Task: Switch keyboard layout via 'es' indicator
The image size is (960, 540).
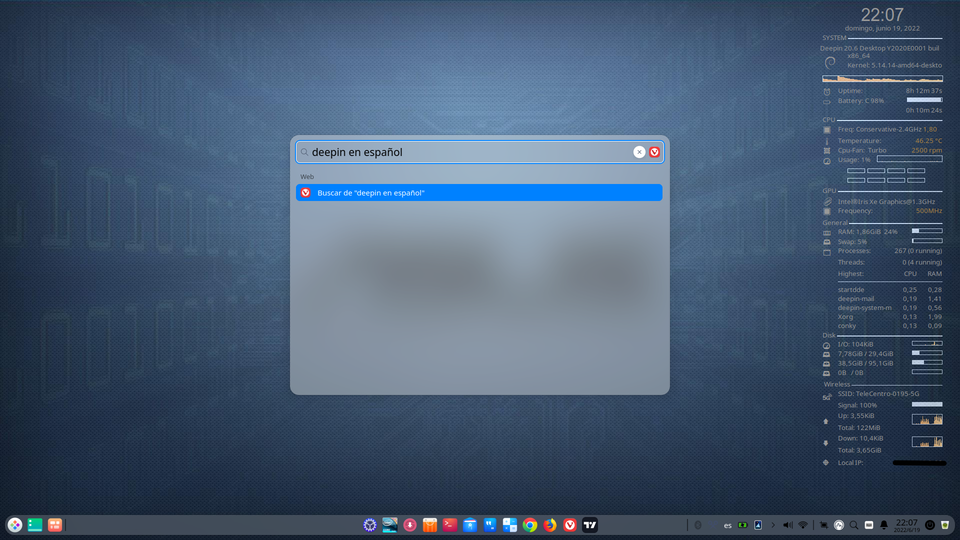Action: [727, 525]
